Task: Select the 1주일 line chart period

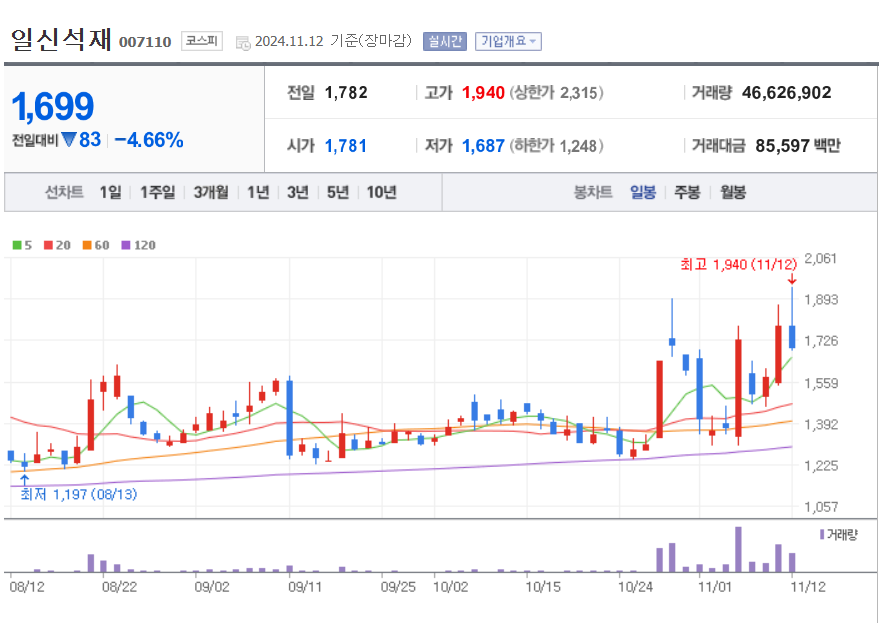Action: click(157, 192)
